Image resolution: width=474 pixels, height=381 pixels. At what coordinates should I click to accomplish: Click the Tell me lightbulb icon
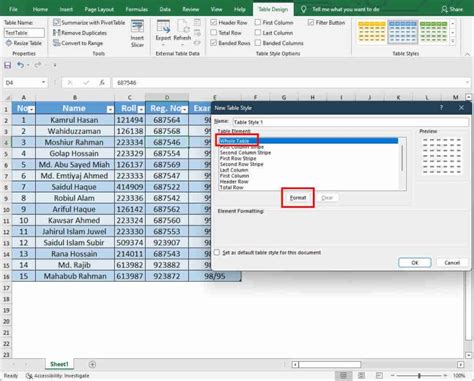(x=303, y=9)
